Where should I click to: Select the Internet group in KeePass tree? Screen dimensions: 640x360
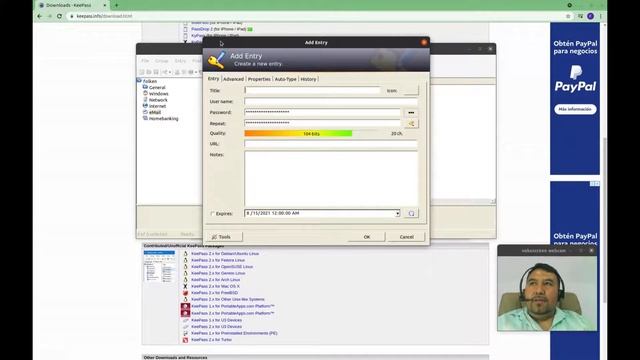(x=157, y=106)
